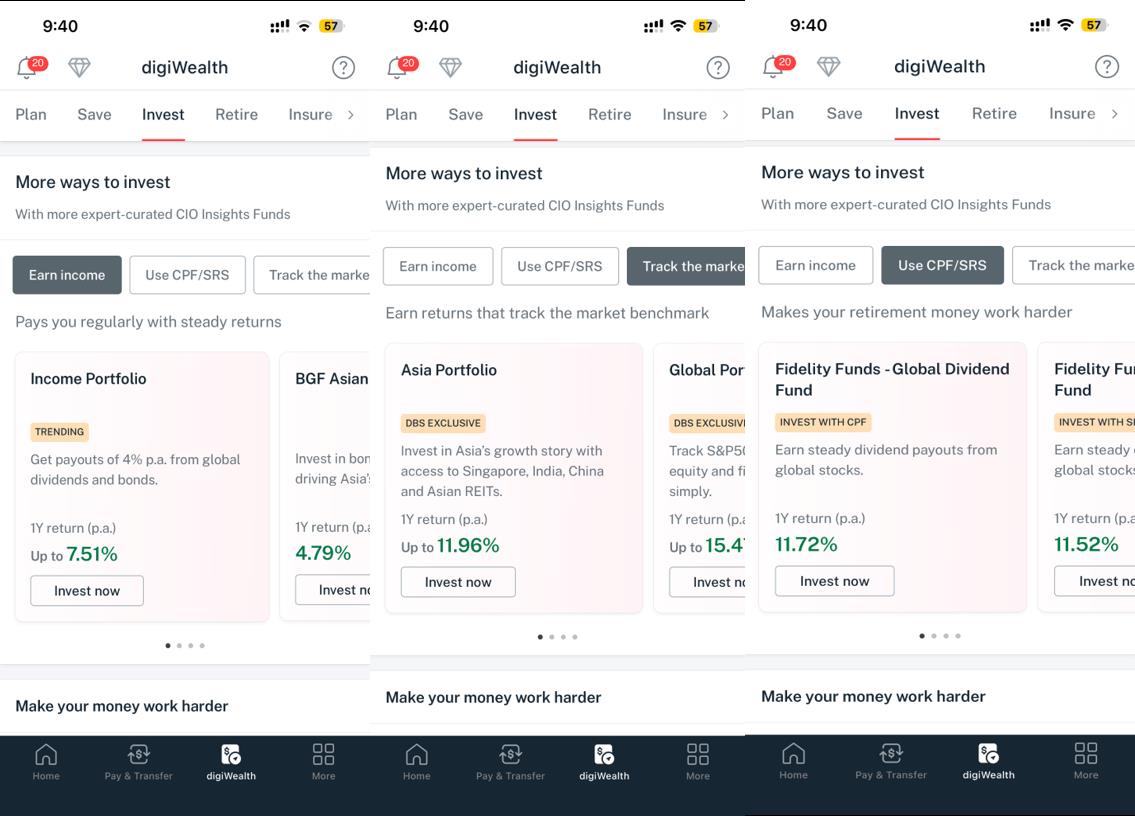Click Invest now under Fidelity Global Dividend Fund
Viewport: 1135px width, 816px height.
click(x=834, y=581)
